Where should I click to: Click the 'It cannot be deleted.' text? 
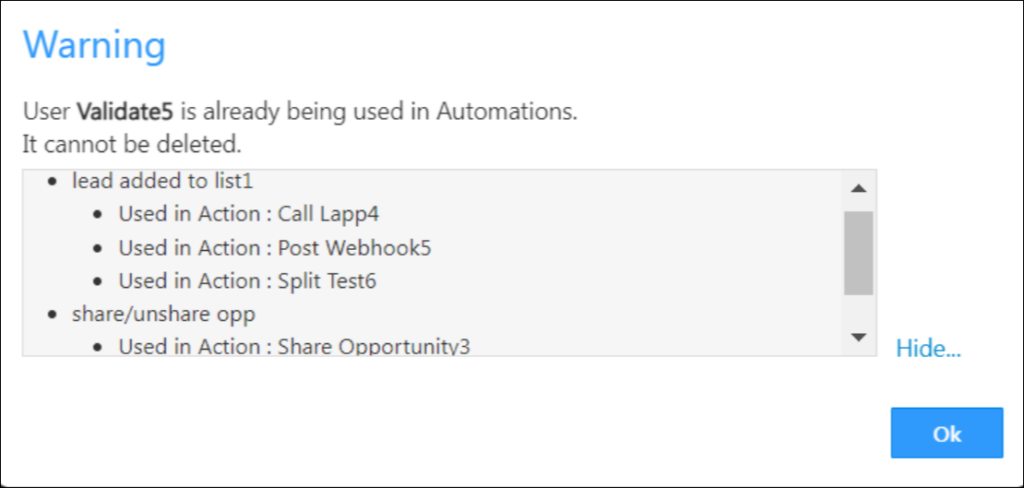pos(132,144)
